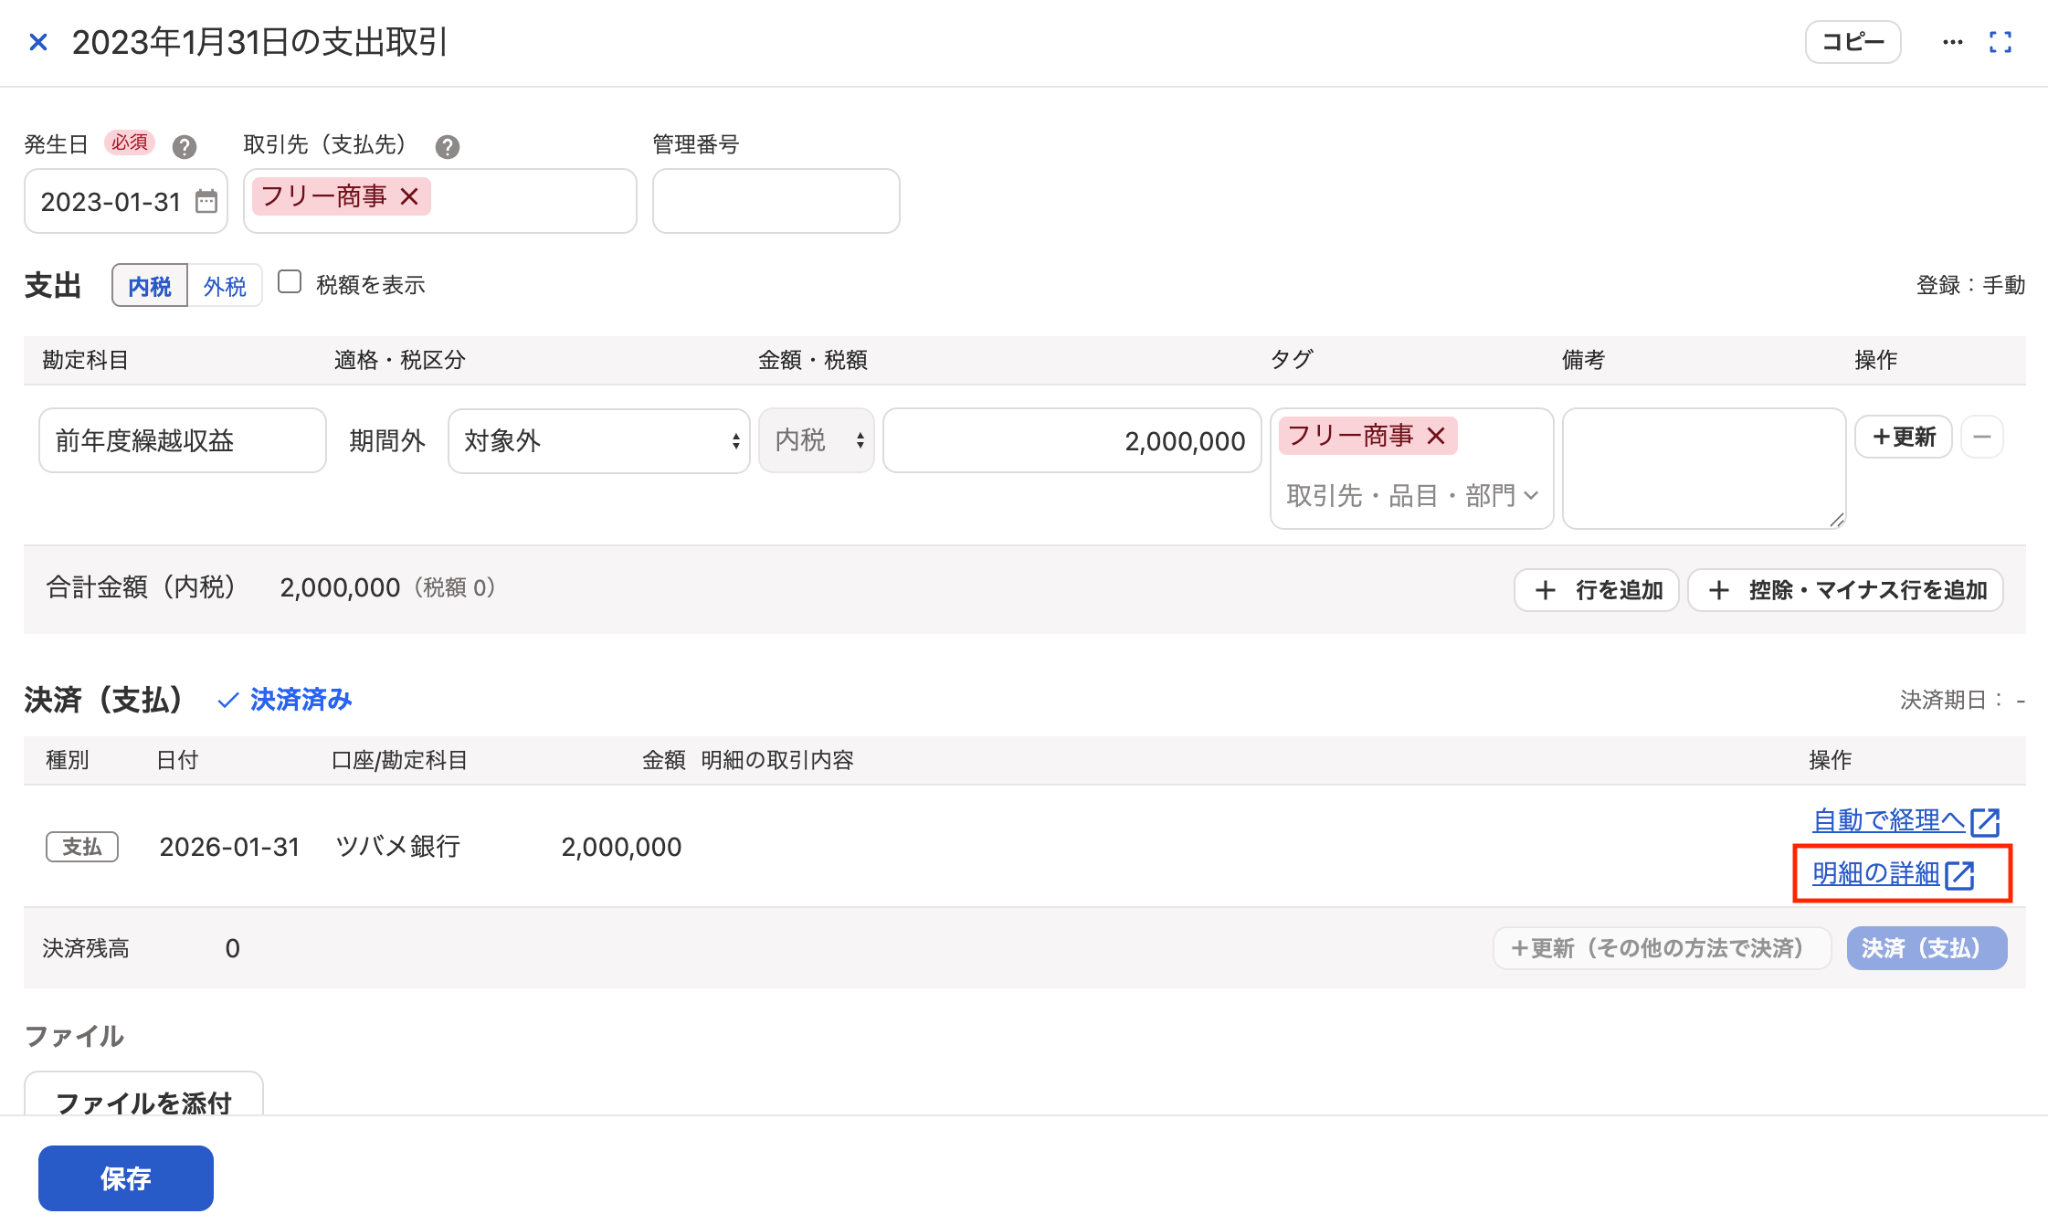This screenshot has width=2048, height=1219.
Task: Click the 登録：手動 label
Action: 1970,285
